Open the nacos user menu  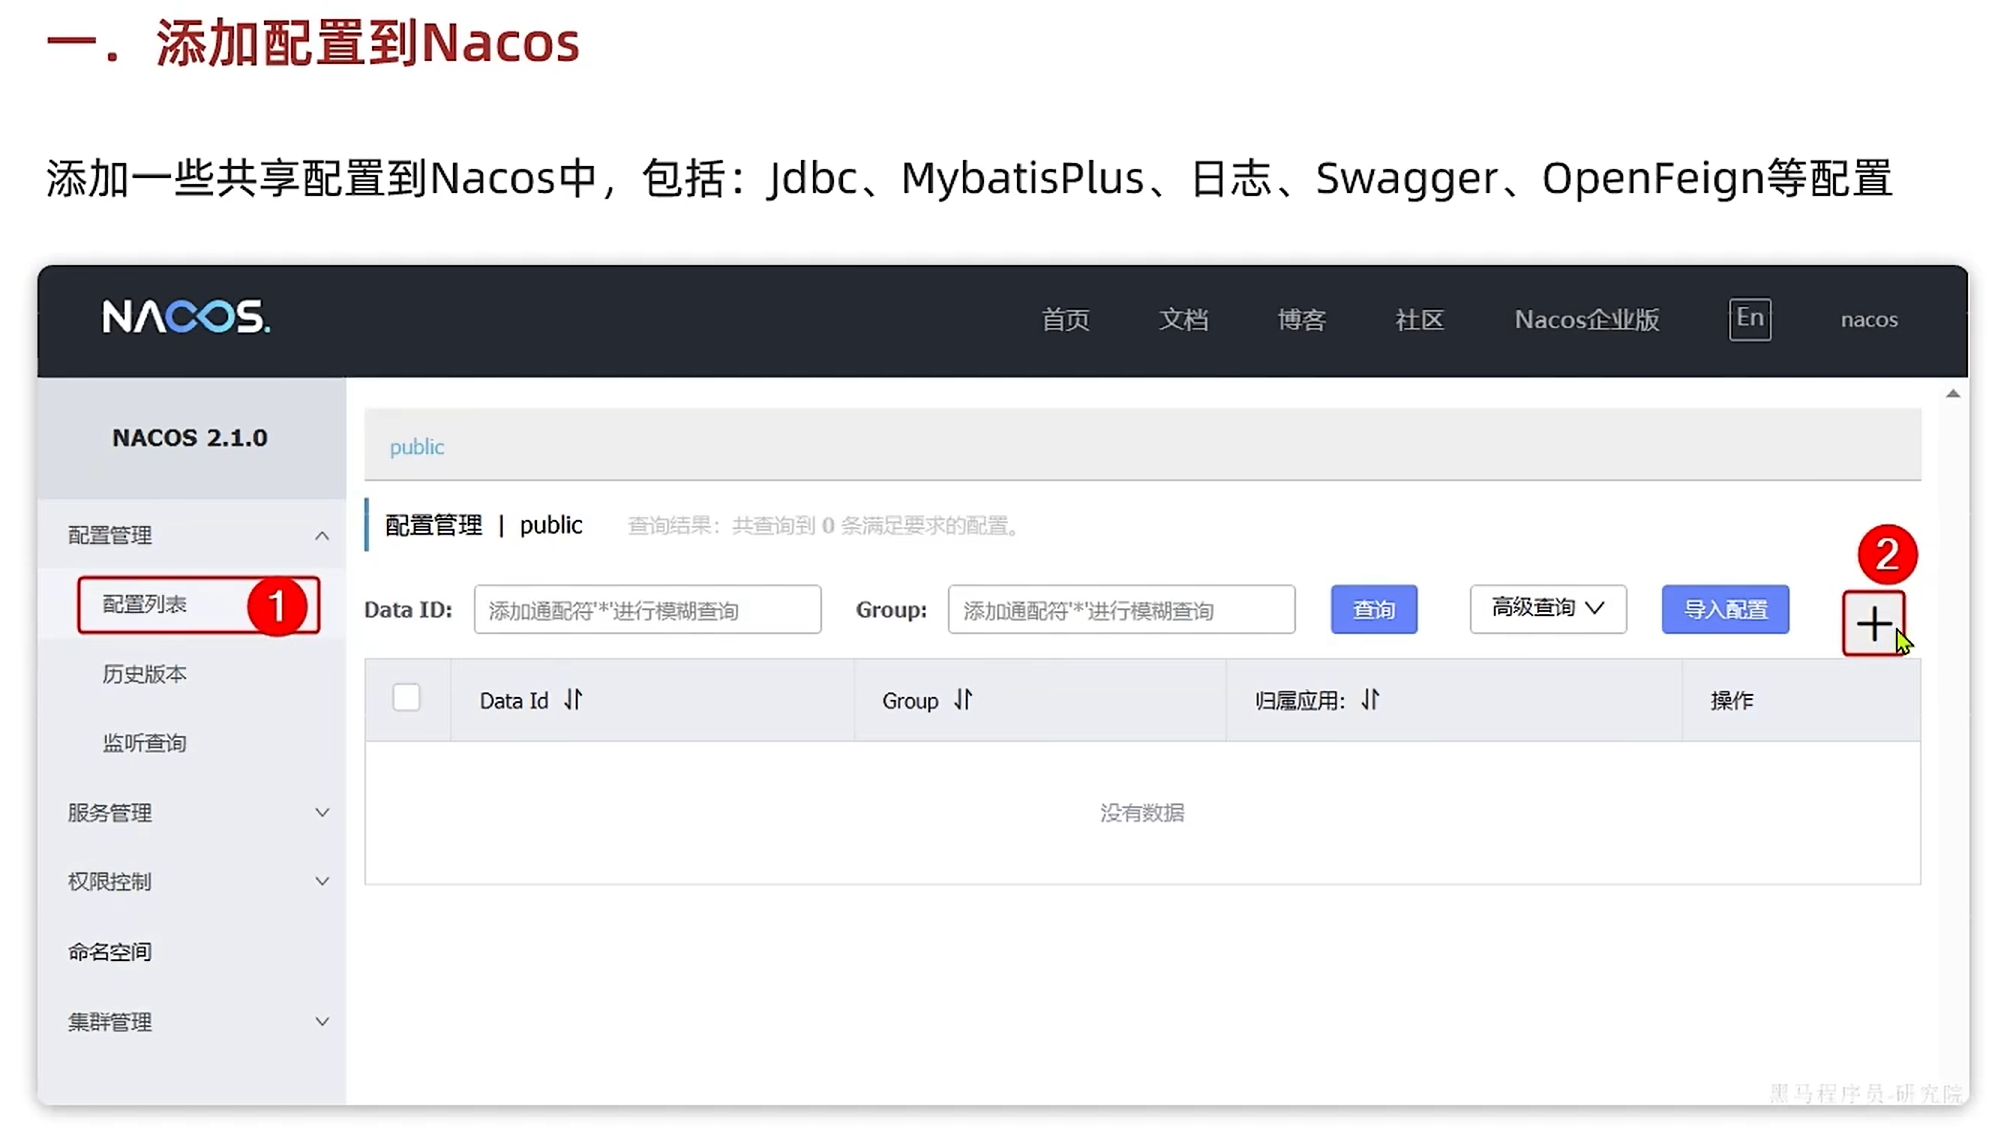1869,319
